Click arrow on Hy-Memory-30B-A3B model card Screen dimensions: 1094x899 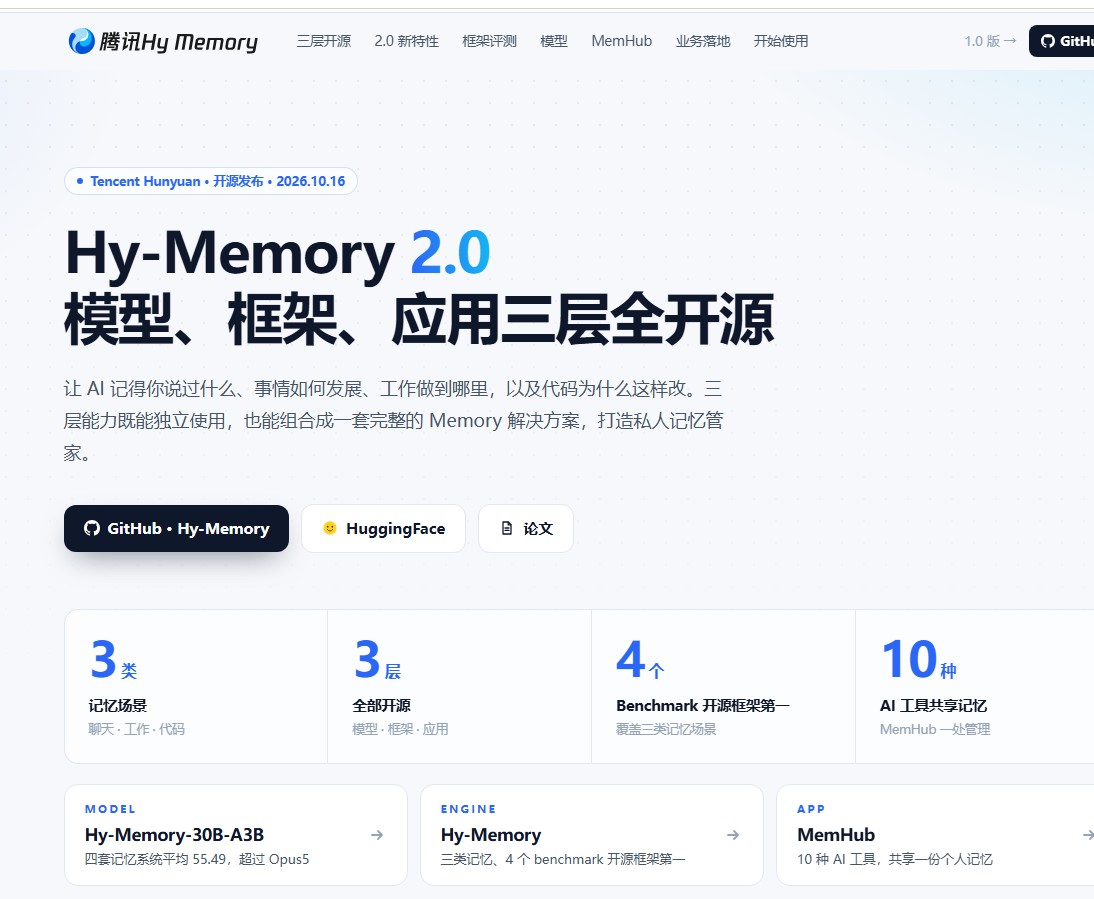(x=377, y=835)
